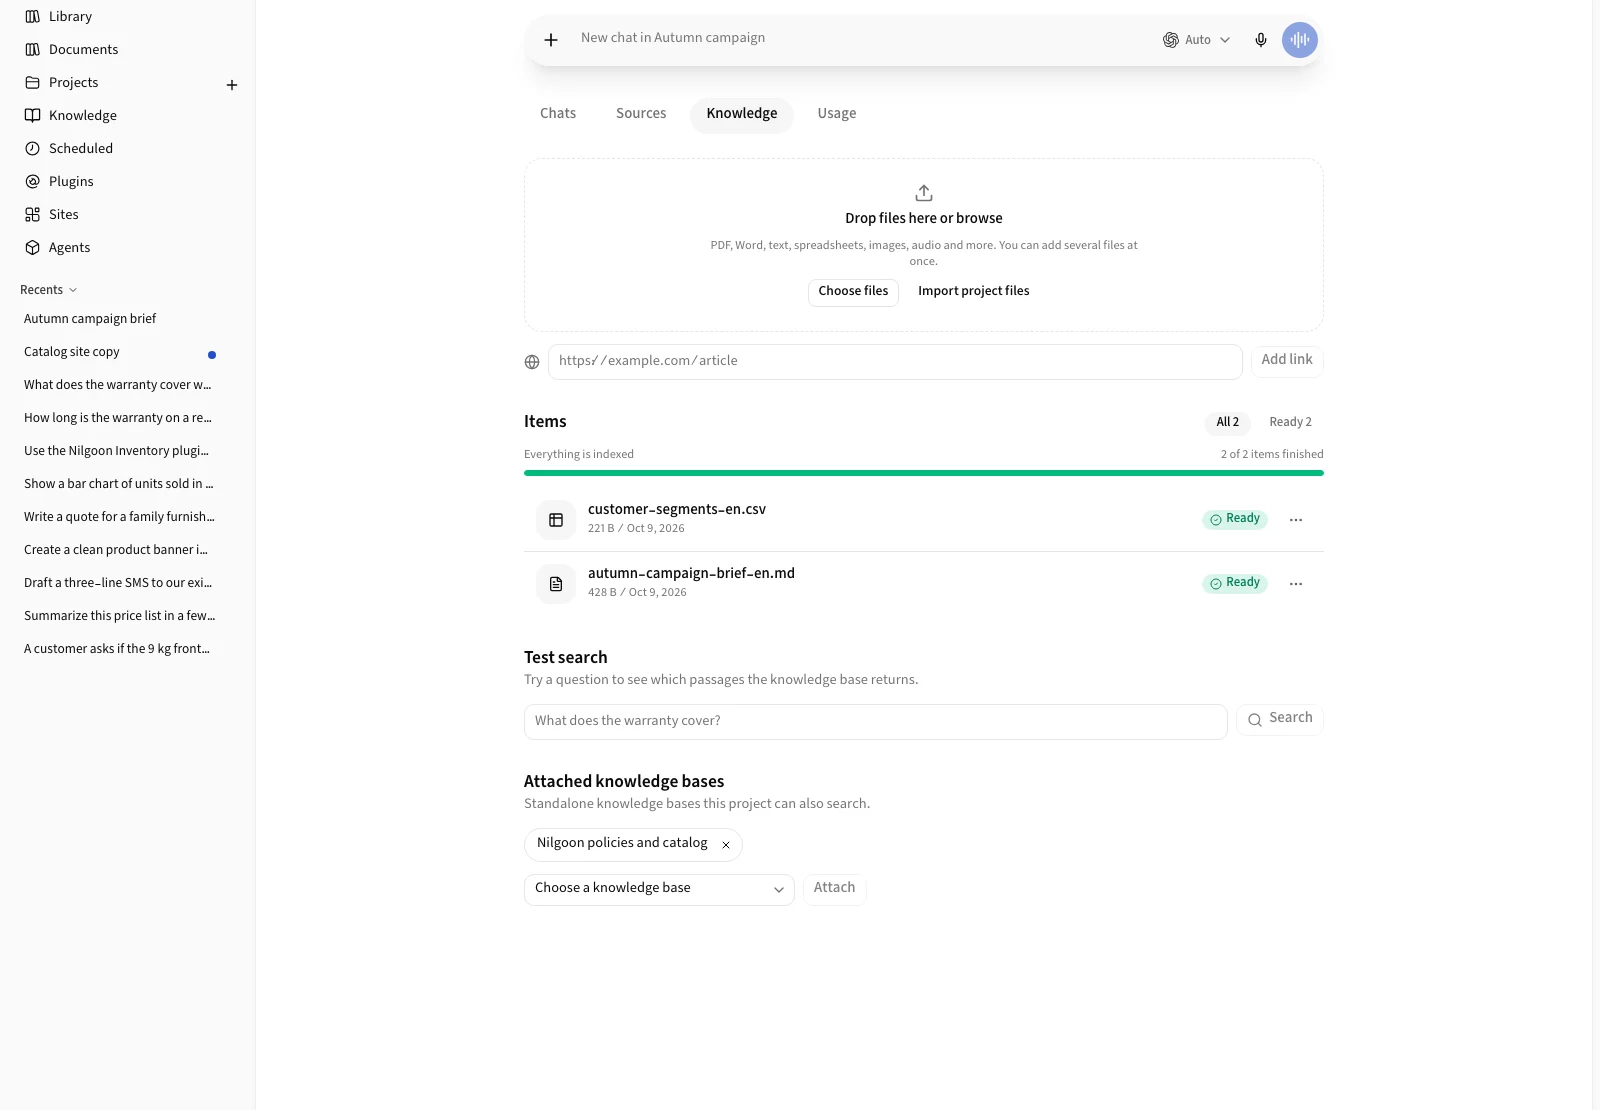Click Import project files
Viewport: 1600px width, 1110px height.
974,291
